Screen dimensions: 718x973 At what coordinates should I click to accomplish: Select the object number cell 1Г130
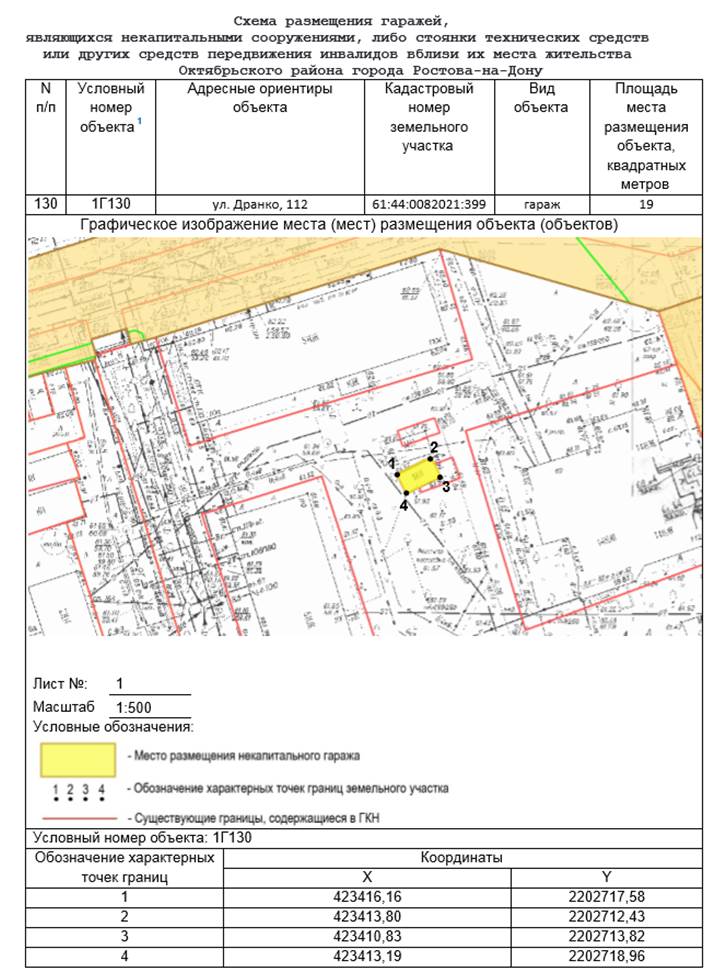(x=110, y=204)
